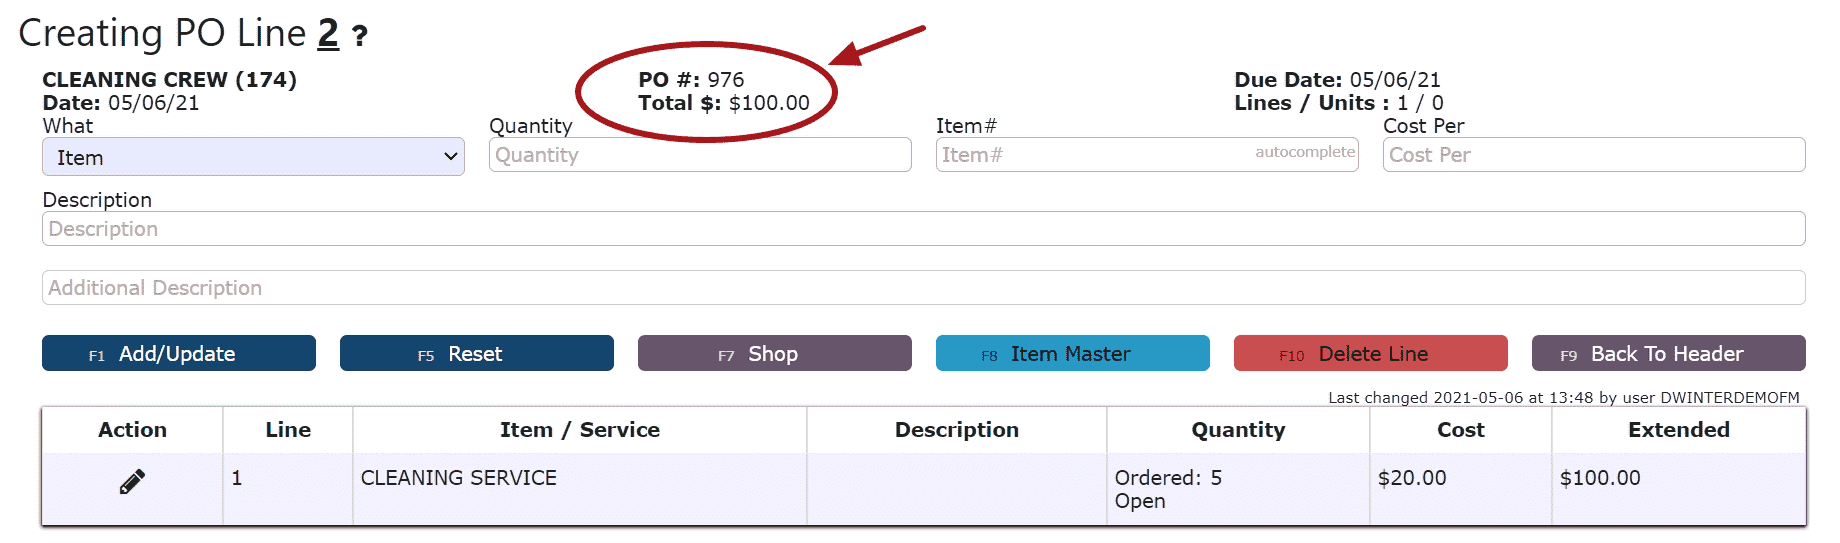Click the Quantity input field

click(x=700, y=155)
